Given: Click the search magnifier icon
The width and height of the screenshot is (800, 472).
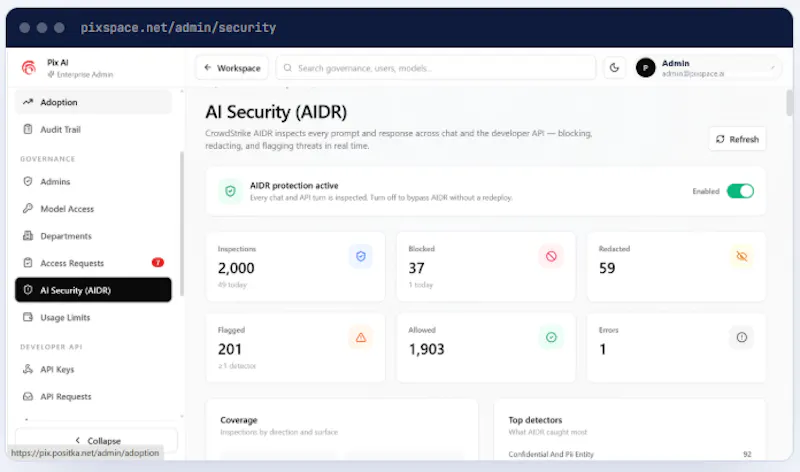Looking at the screenshot, I should tap(288, 68).
